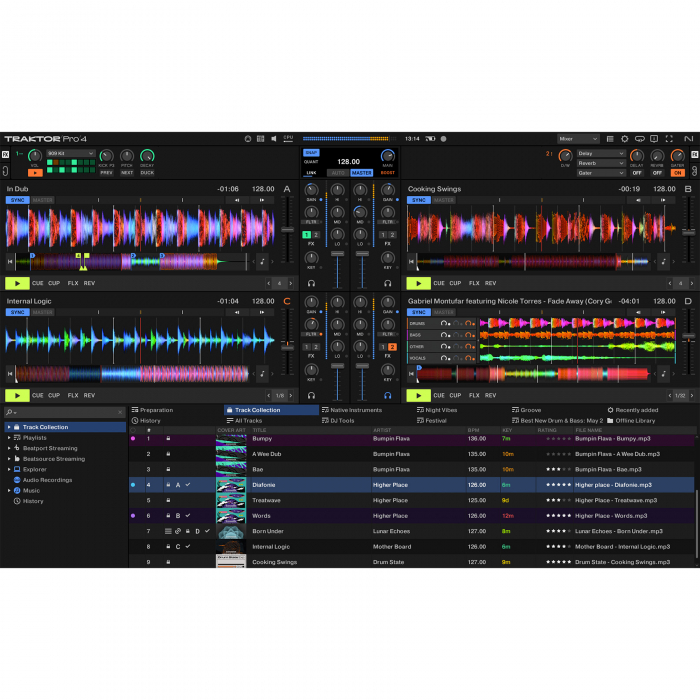Click the History clock icon in the sidebar
The image size is (700, 700).
[x=17, y=501]
